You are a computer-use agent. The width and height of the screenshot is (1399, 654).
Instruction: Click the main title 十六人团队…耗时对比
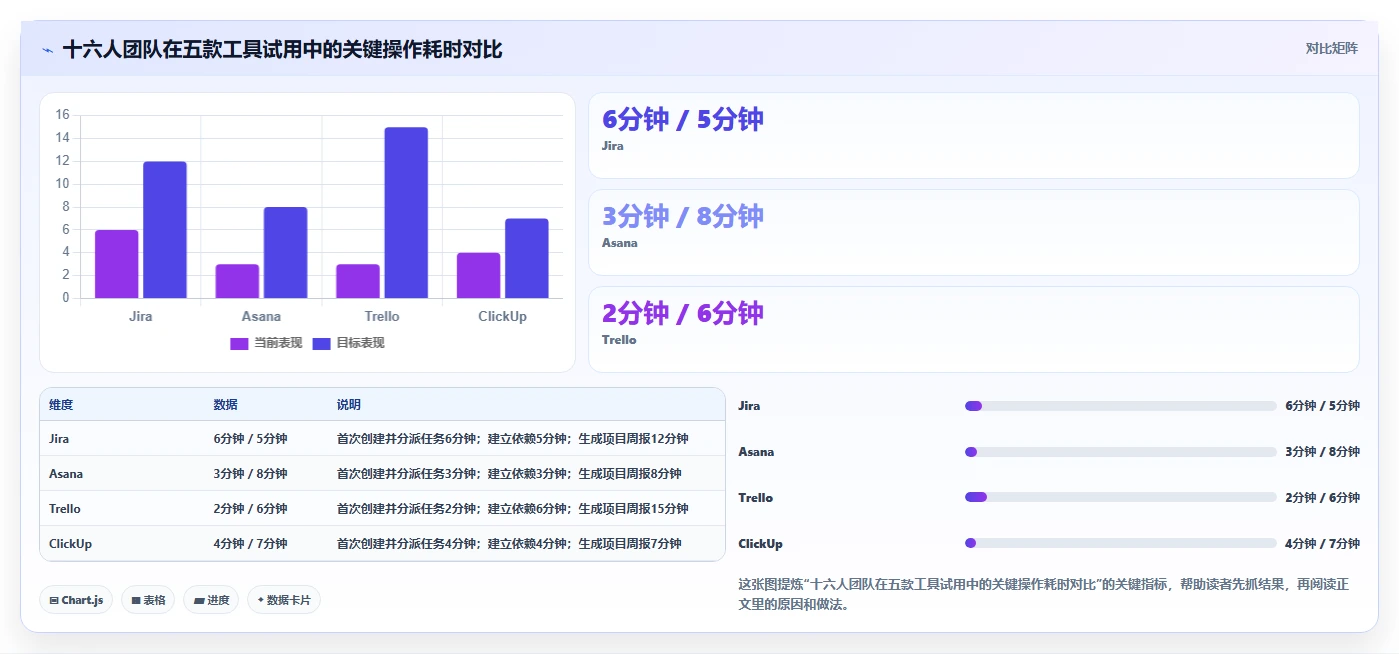pyautogui.click(x=282, y=49)
